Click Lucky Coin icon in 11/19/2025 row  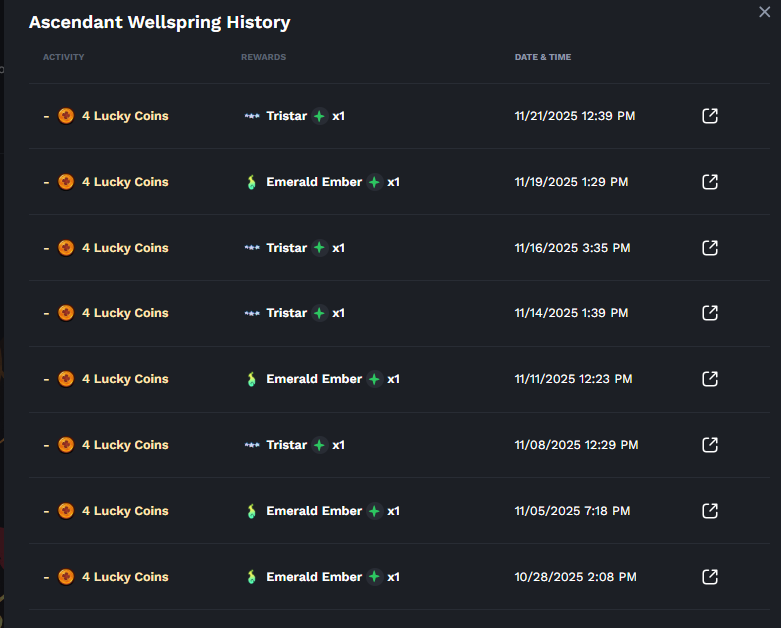[66, 182]
